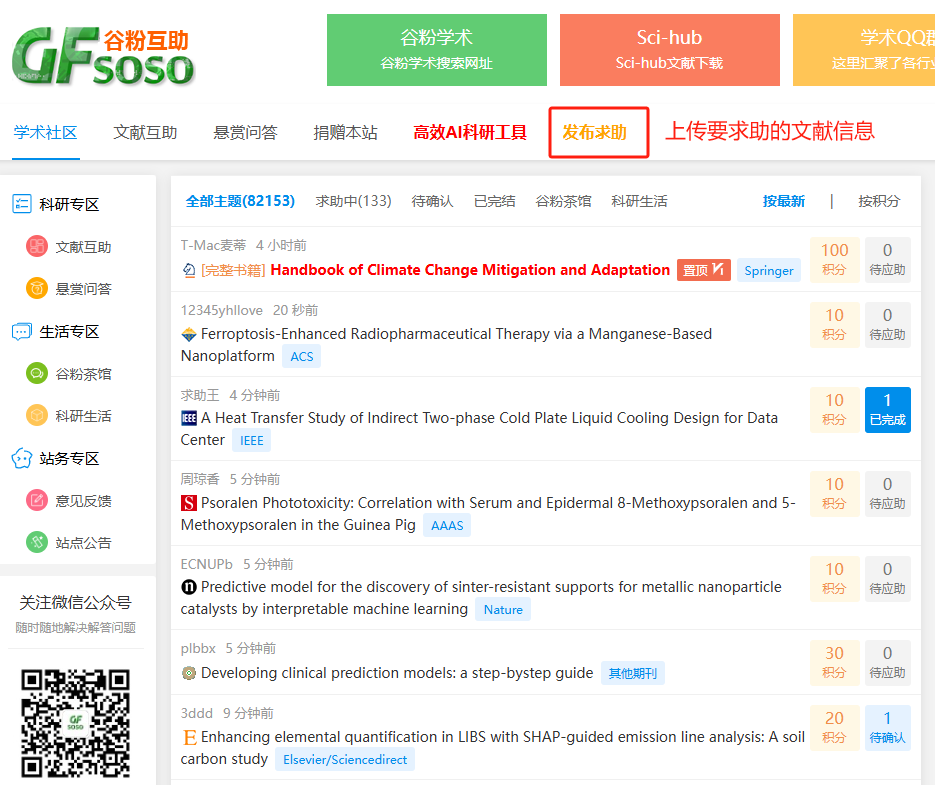Click the Springer tag label
Viewport: 935px width, 785px height.
768,270
